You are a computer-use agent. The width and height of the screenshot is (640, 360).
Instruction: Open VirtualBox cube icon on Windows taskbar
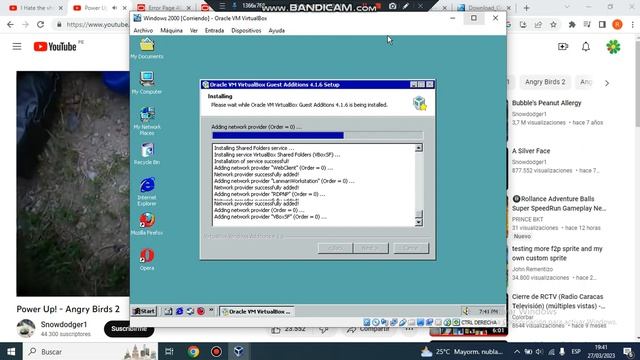[x=239, y=351]
